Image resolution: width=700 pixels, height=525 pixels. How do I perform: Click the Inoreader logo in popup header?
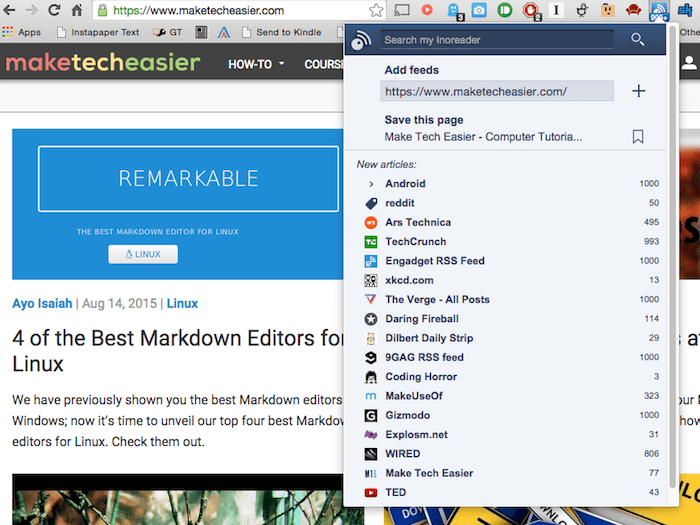click(x=361, y=40)
